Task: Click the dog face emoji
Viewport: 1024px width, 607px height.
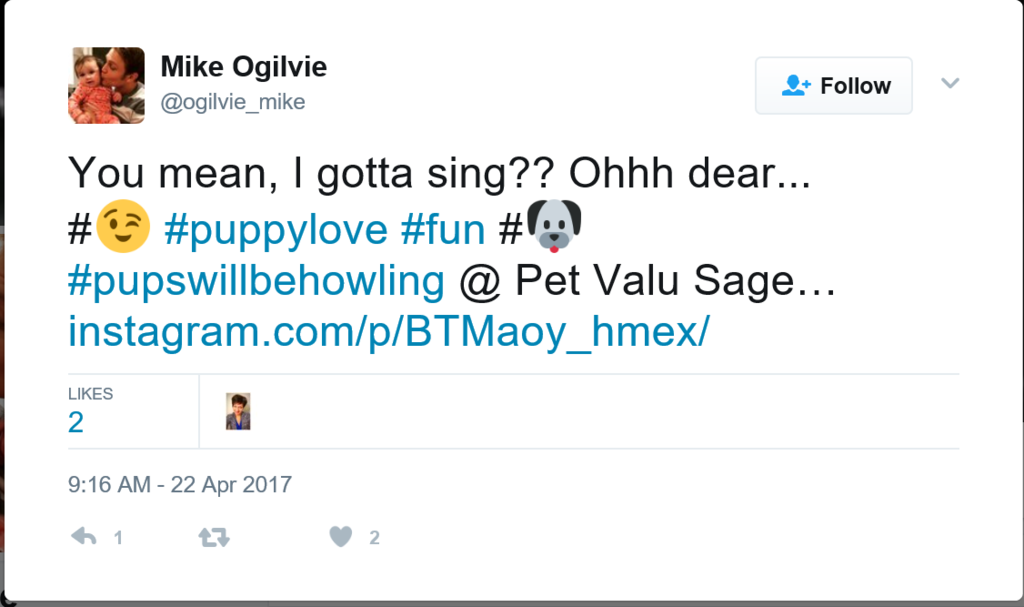Action: 554,226
